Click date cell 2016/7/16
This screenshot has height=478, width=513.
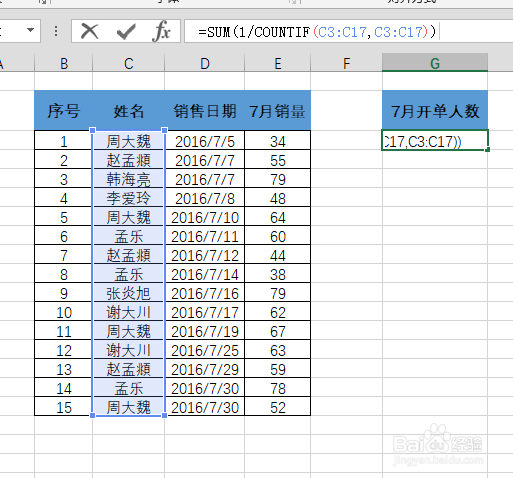coord(205,292)
